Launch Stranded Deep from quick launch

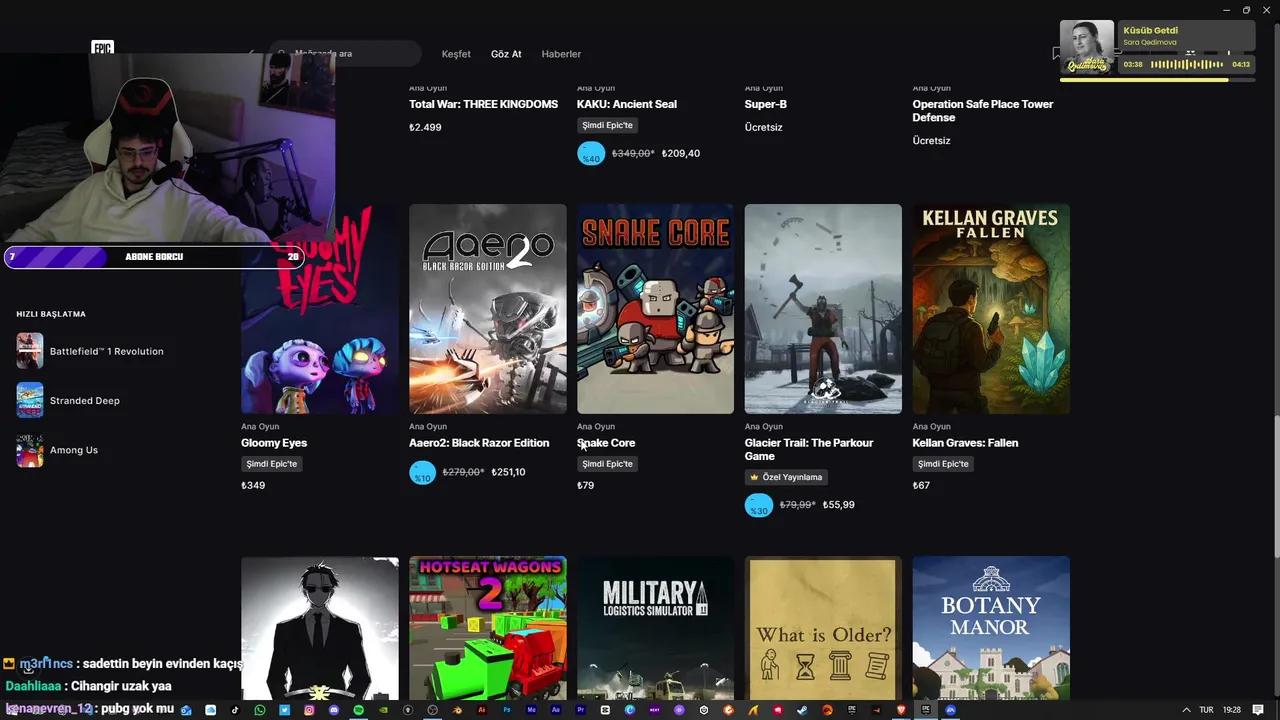(68, 400)
